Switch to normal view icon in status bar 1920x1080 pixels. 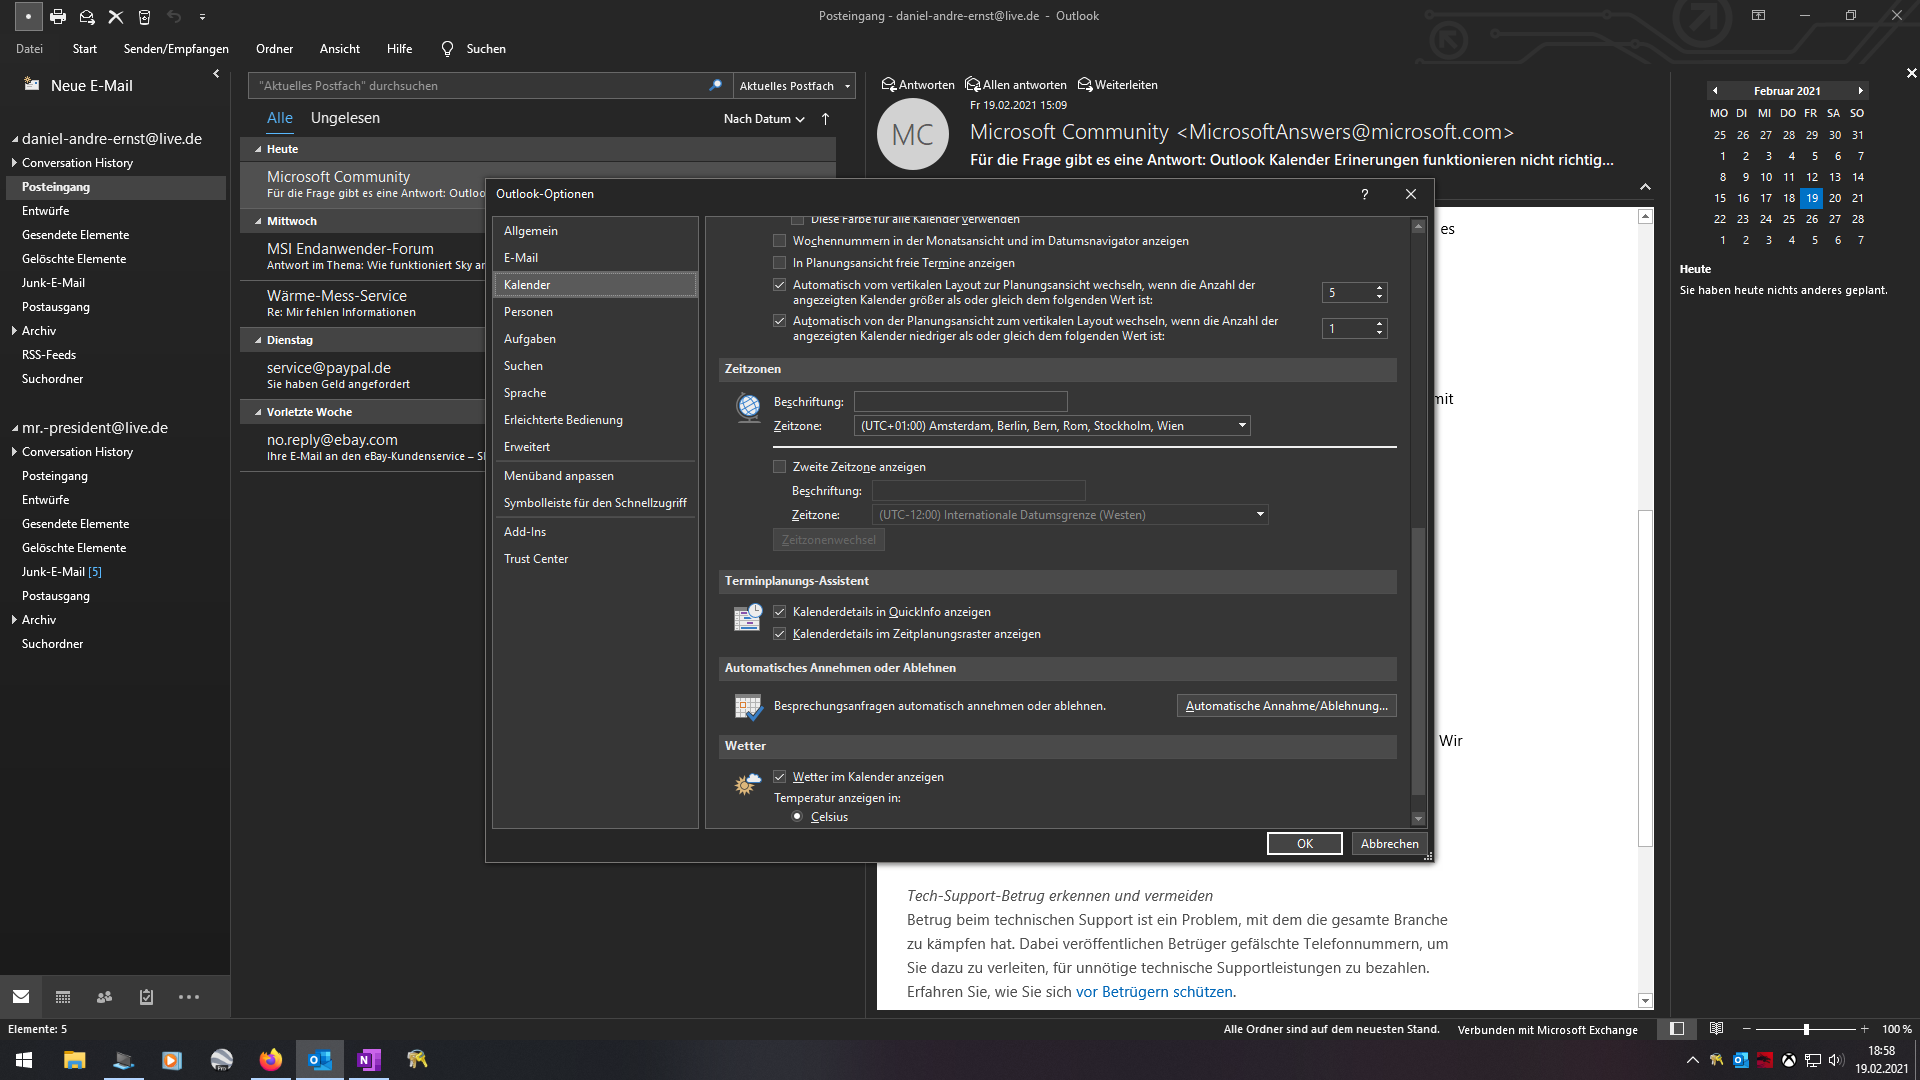(1677, 1029)
